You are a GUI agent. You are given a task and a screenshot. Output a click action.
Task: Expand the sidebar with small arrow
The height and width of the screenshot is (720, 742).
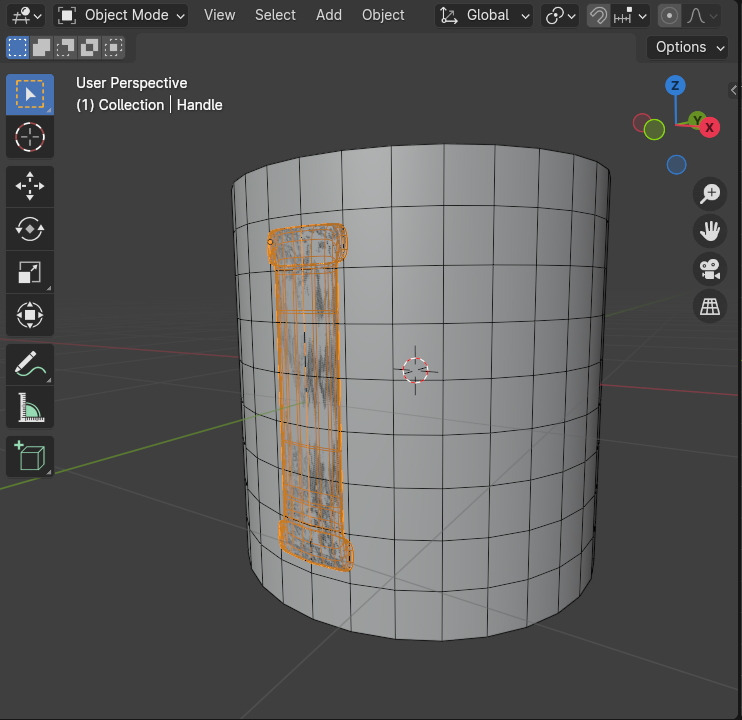pyautogui.click(x=734, y=89)
